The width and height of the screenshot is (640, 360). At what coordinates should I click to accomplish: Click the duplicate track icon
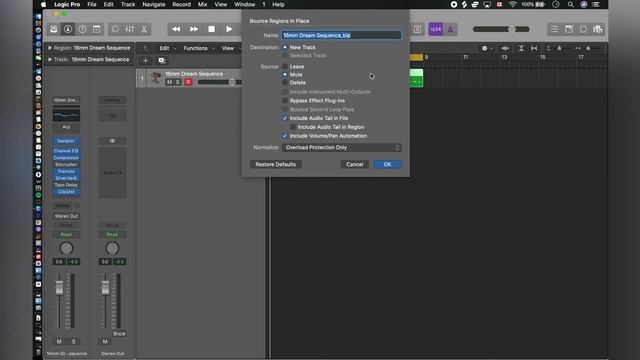tap(162, 61)
